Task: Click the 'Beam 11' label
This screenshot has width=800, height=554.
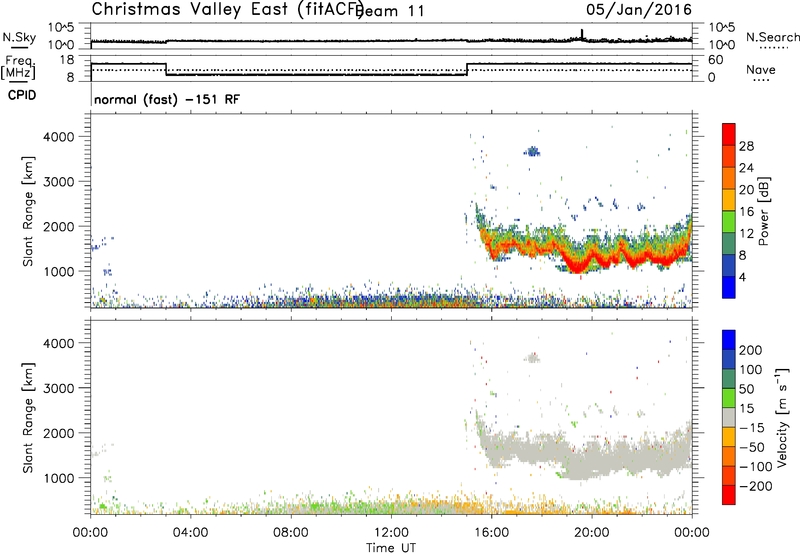Action: 390,11
